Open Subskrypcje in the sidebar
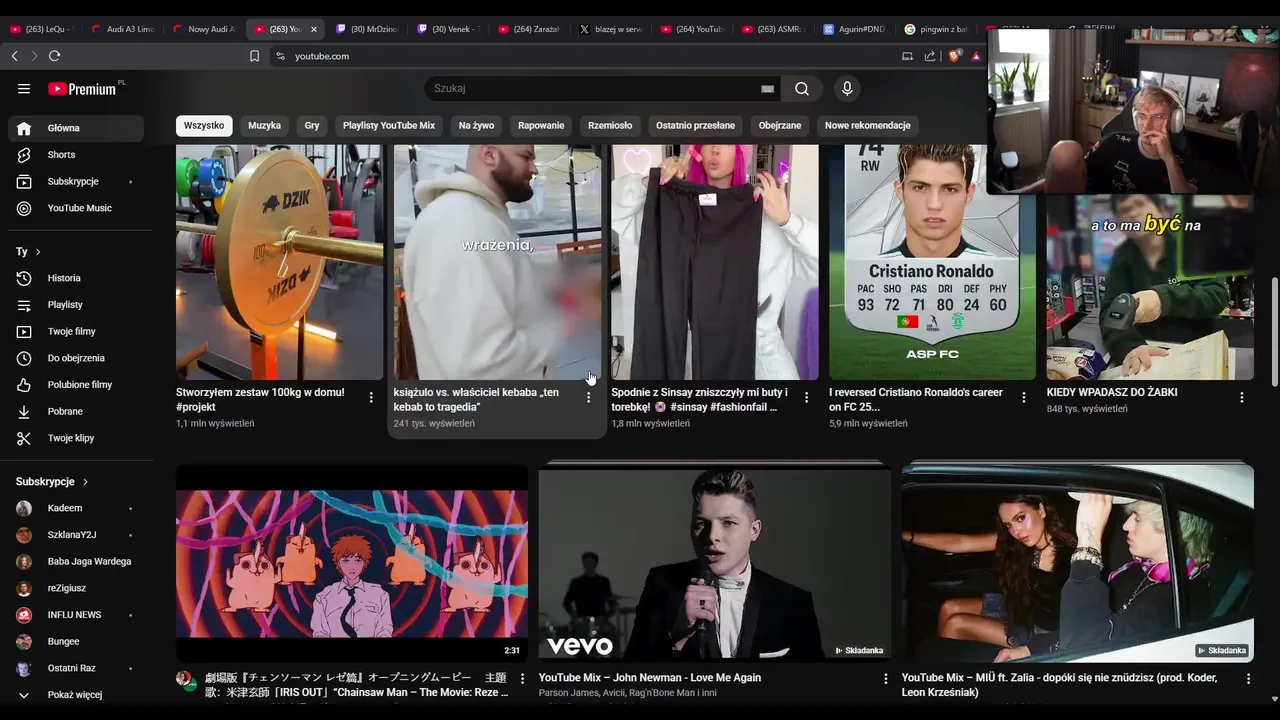Screen dimensions: 1280x720 click(76, 182)
